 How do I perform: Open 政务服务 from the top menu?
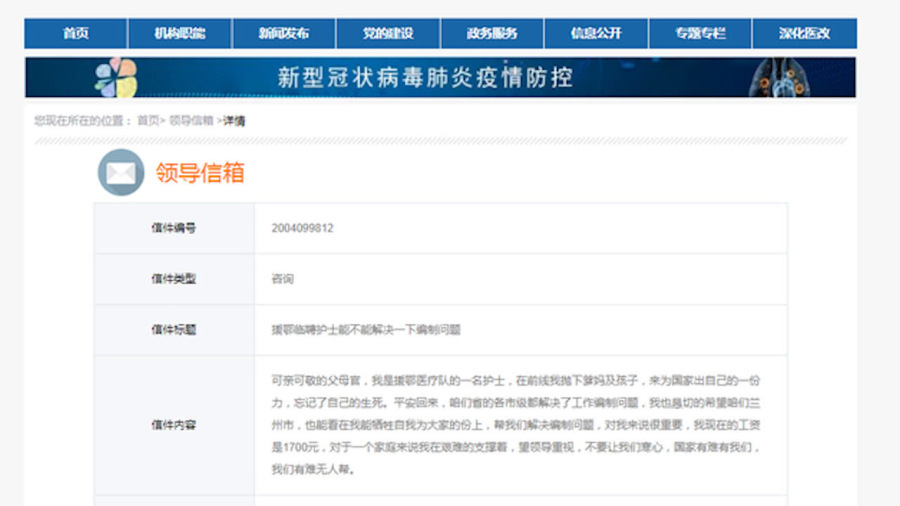click(x=492, y=33)
